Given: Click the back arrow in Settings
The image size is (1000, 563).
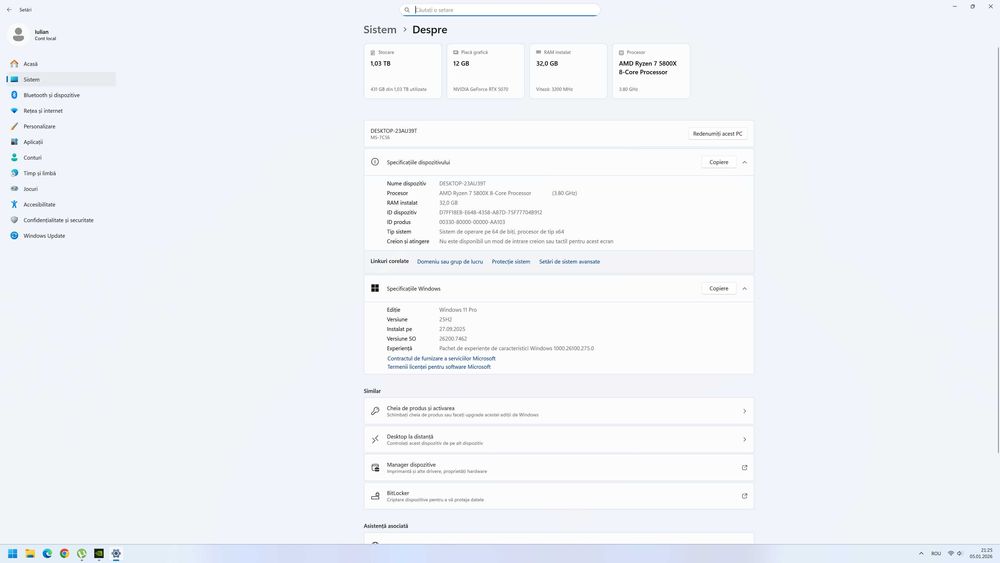Looking at the screenshot, I should point(9,9).
